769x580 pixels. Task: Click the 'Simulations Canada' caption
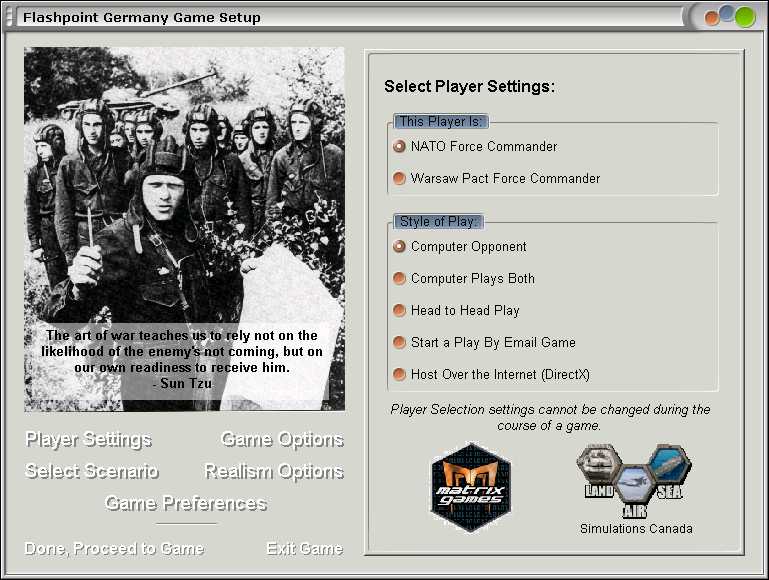(x=636, y=529)
